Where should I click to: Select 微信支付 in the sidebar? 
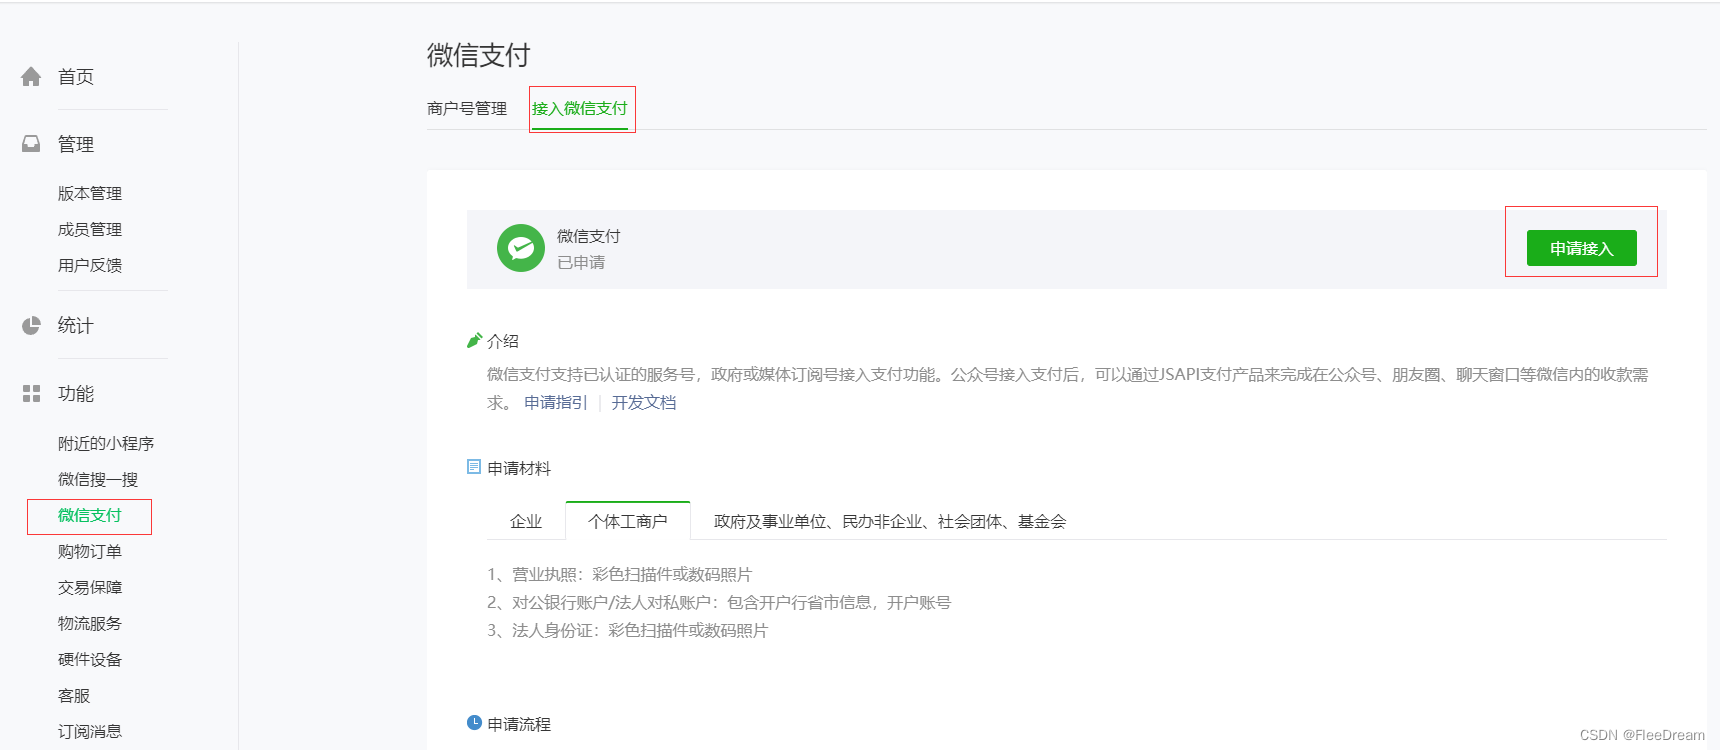90,515
